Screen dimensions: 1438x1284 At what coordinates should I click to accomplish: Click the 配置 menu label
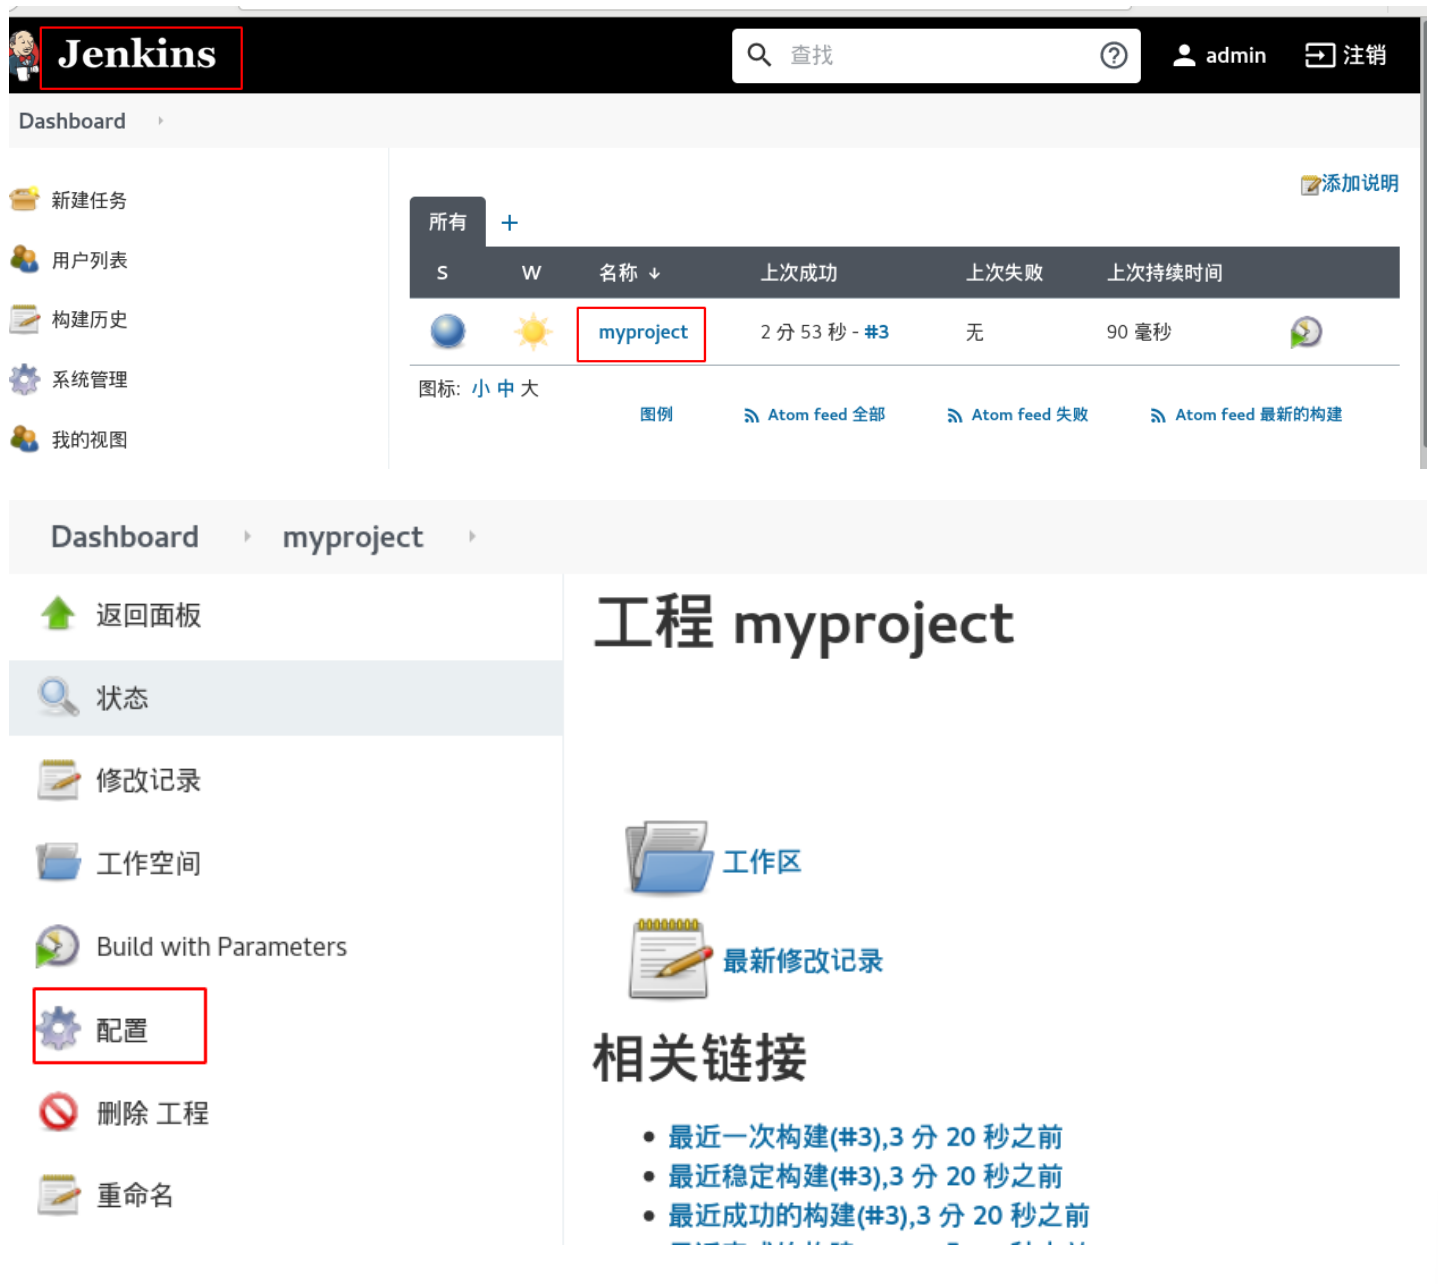coord(122,1029)
